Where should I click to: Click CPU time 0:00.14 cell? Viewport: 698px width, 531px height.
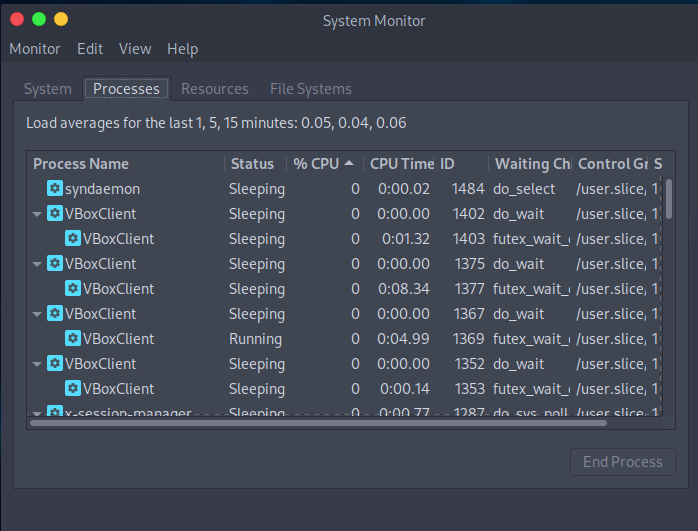(405, 389)
